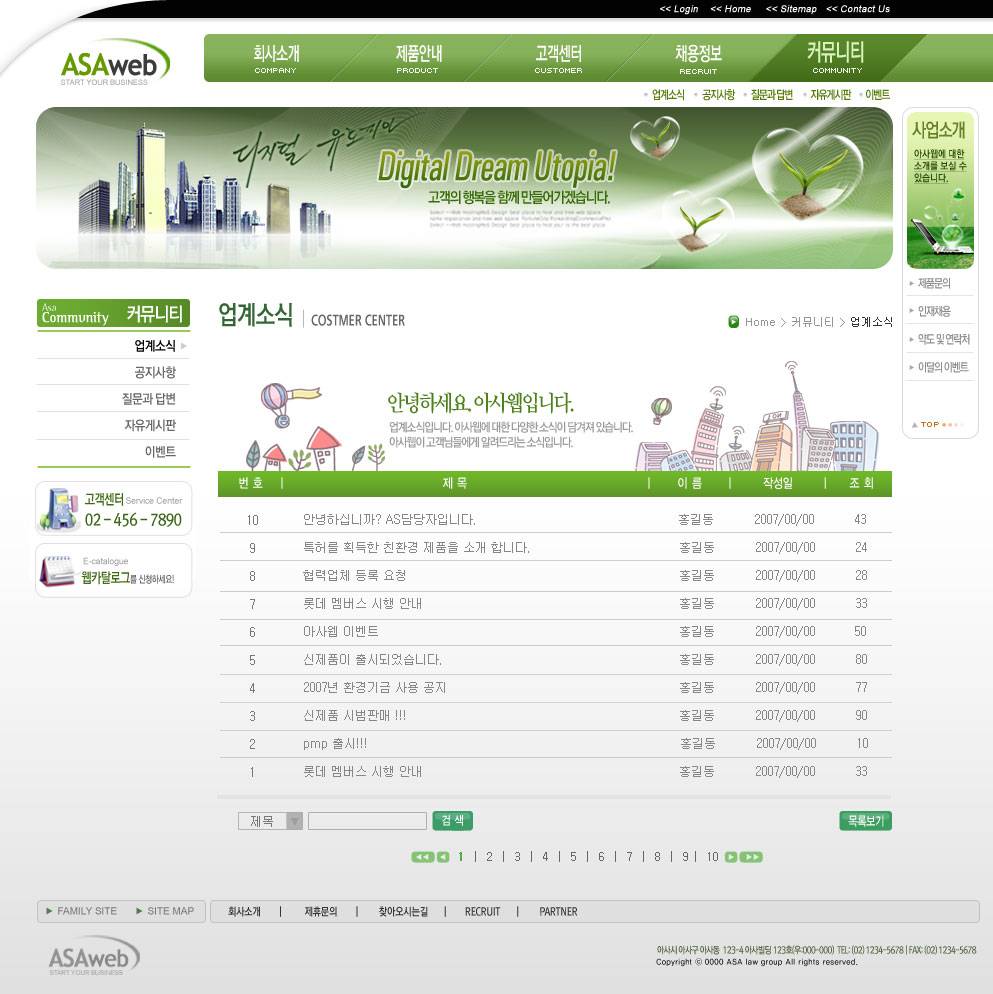
Task: Click the phone icon beside 02-456-7890
Action: tap(59, 508)
